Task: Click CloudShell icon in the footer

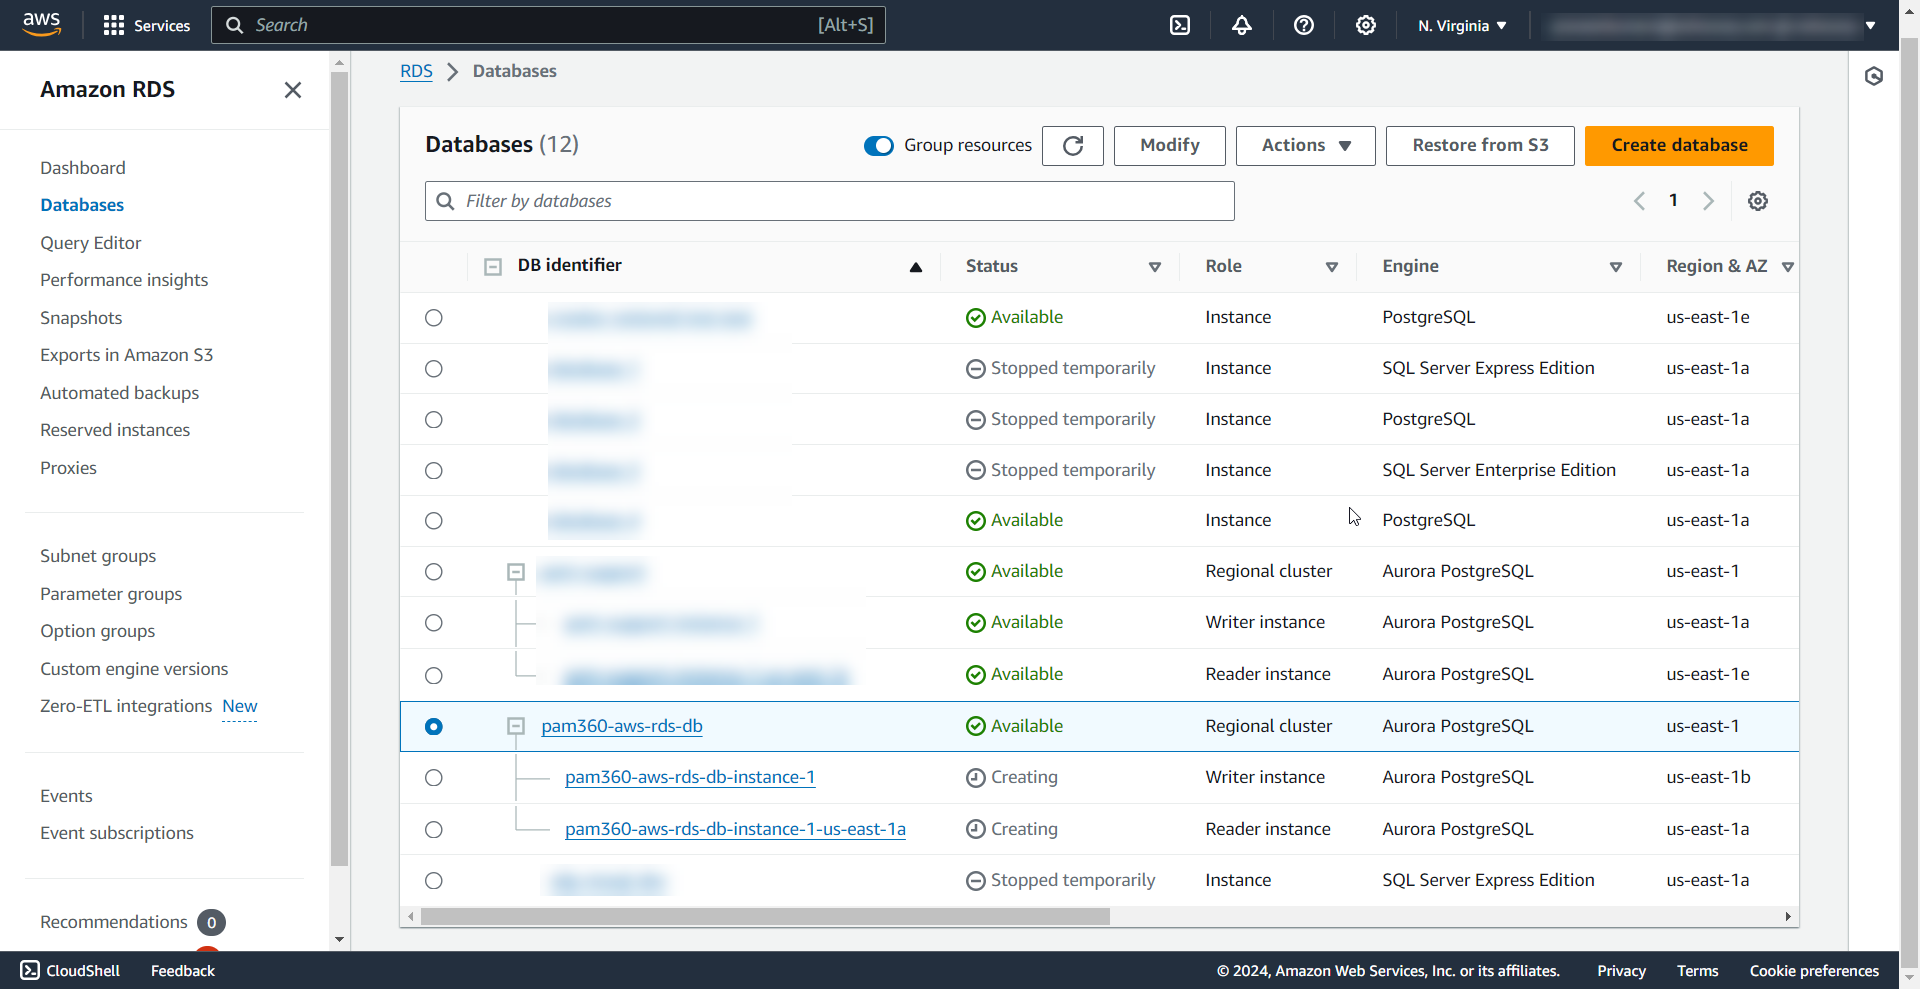Action: click(30, 970)
